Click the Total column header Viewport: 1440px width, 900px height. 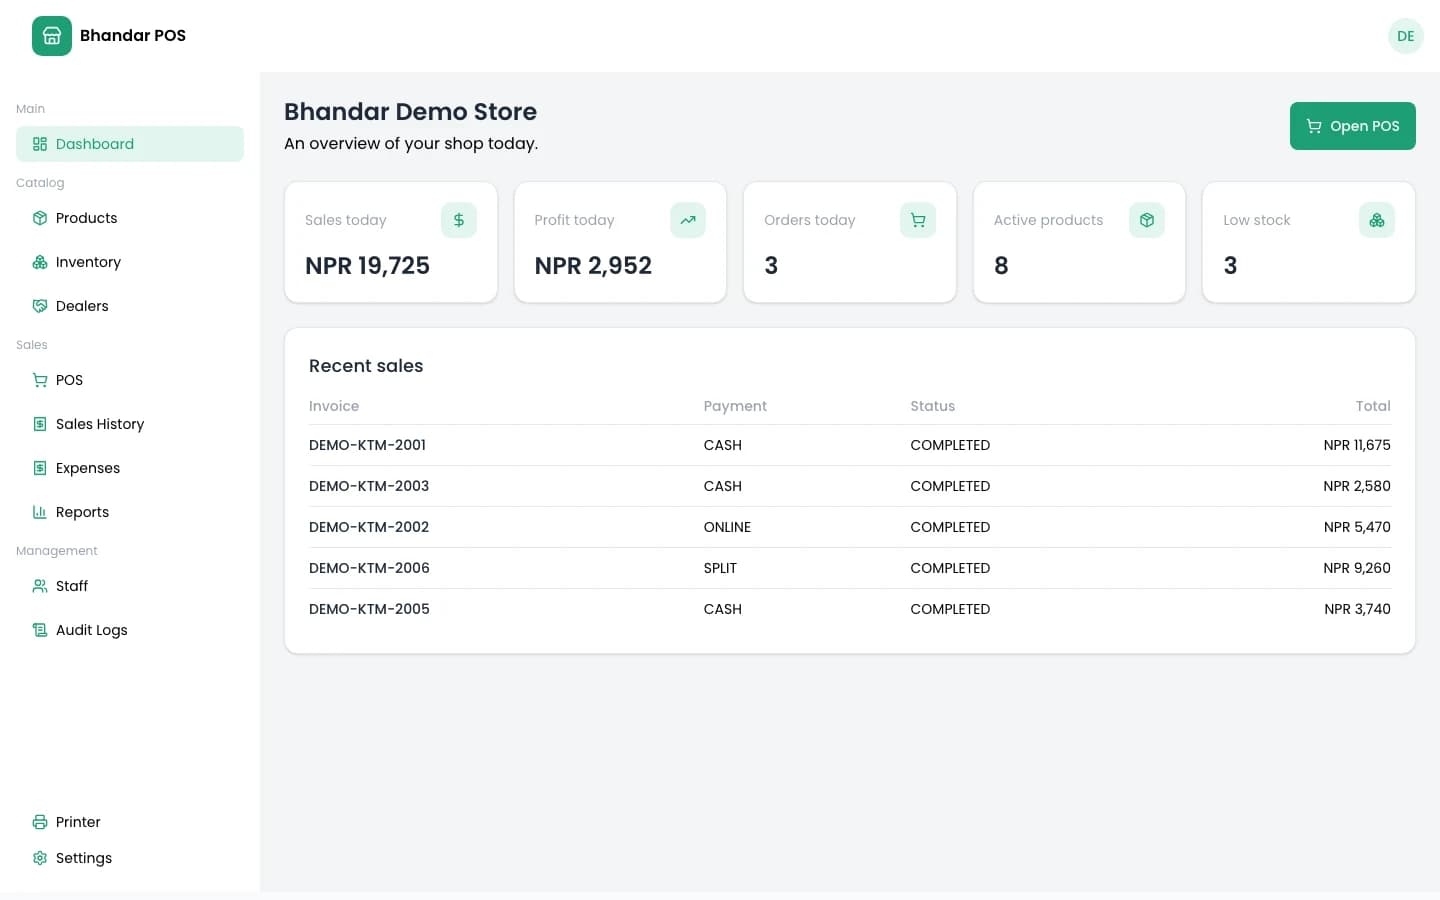[1373, 406]
